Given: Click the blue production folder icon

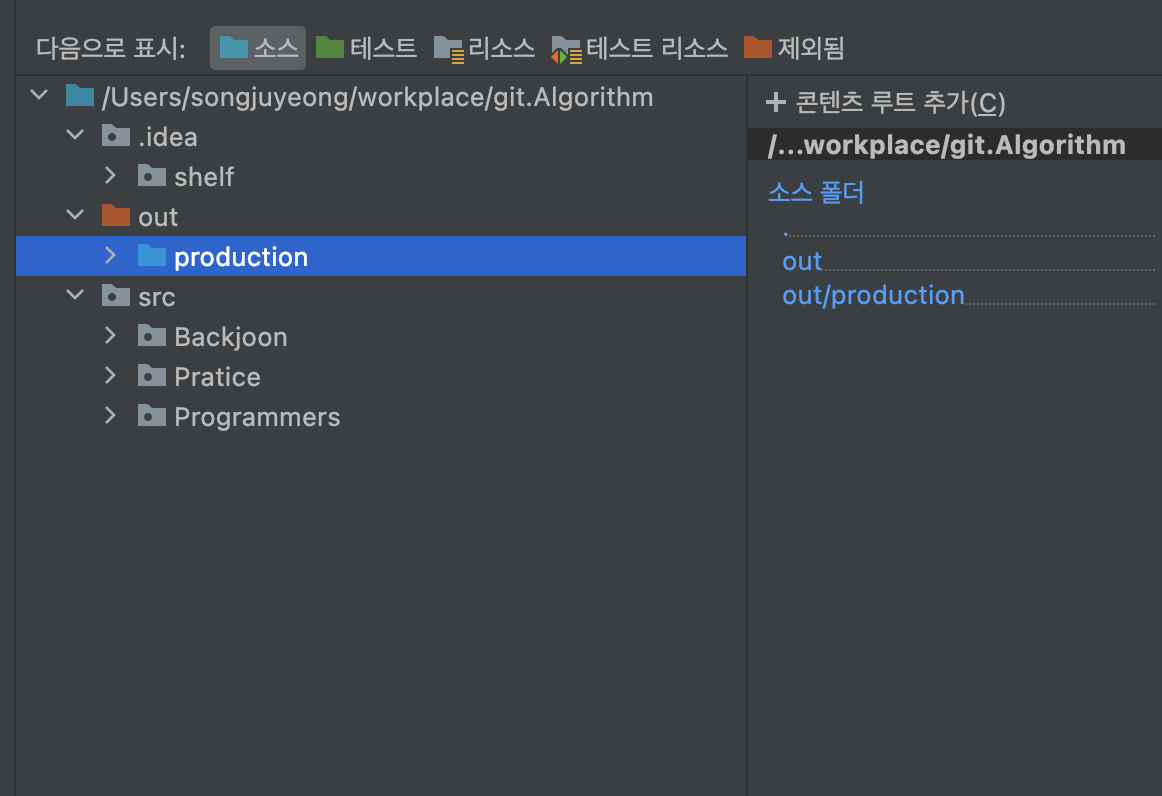Looking at the screenshot, I should click(x=152, y=256).
